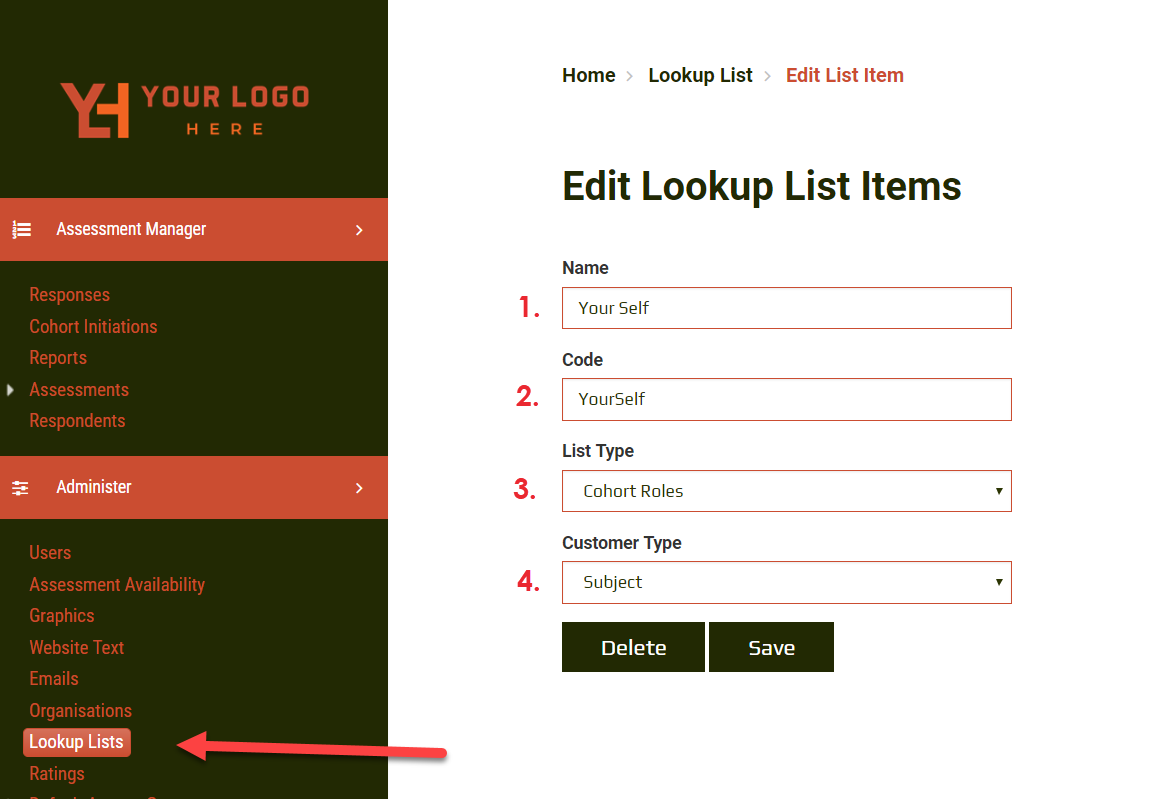Click the YOUR LOGO HERE logo
1154x799 pixels.
pyautogui.click(x=185, y=110)
